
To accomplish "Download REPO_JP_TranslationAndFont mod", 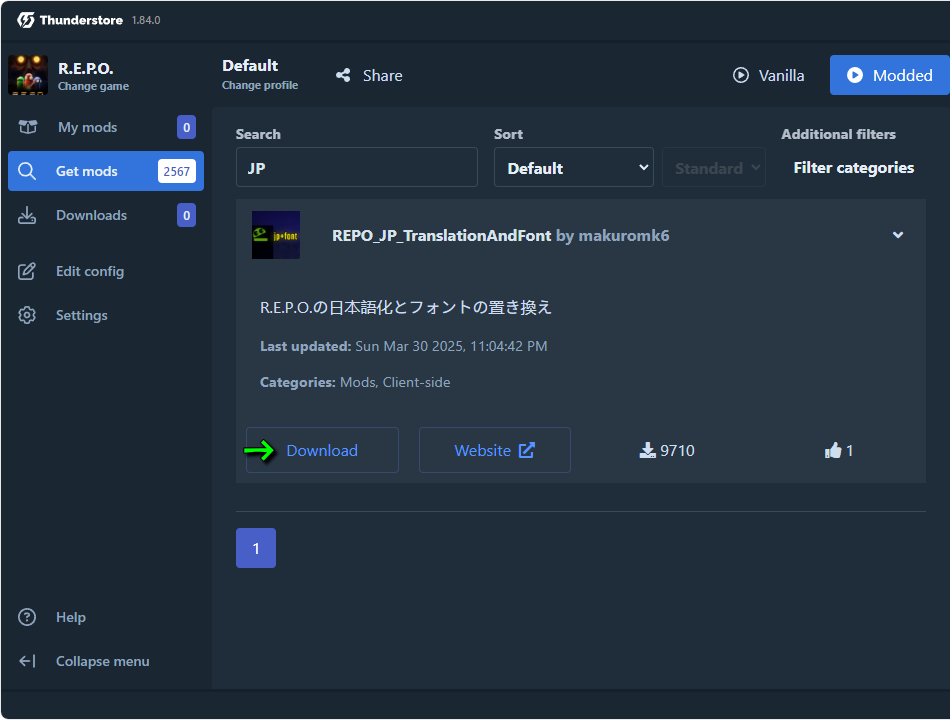I will (322, 450).
